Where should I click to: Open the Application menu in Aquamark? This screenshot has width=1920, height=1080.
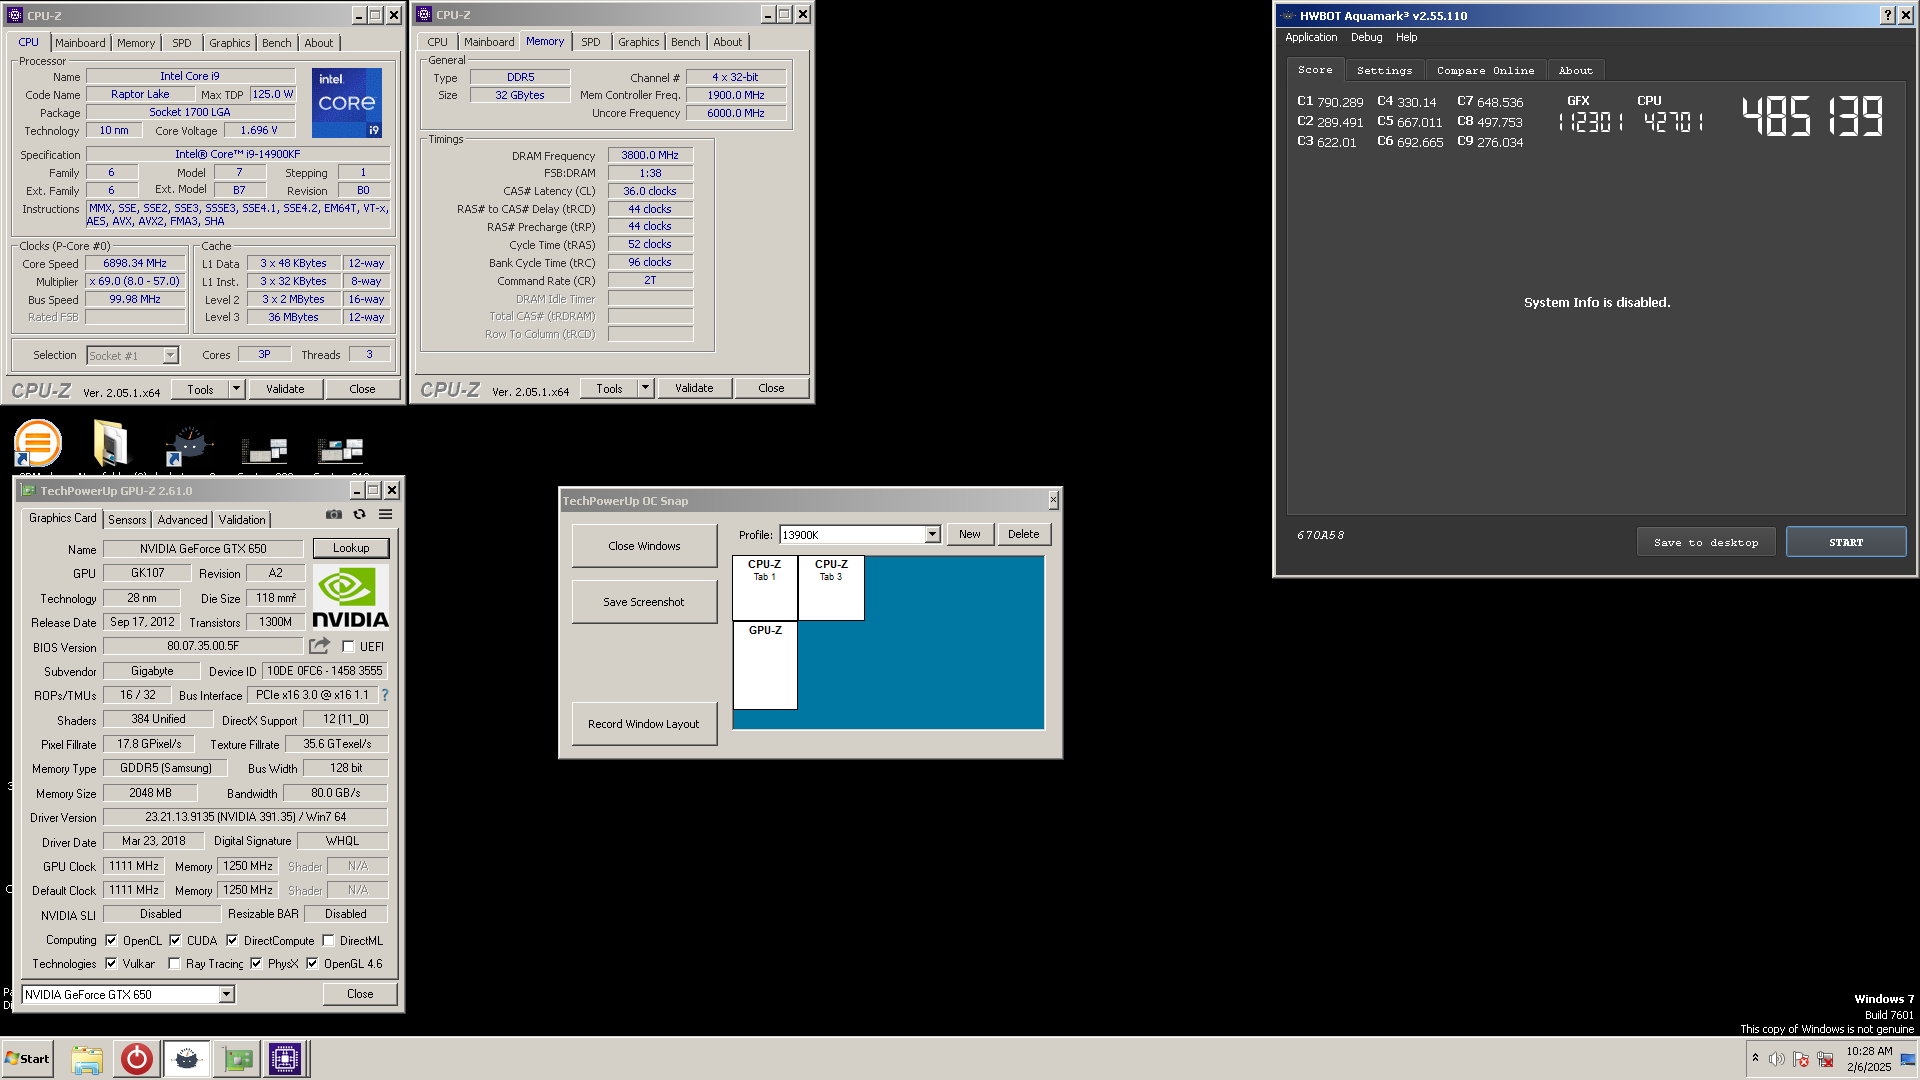click(1310, 37)
